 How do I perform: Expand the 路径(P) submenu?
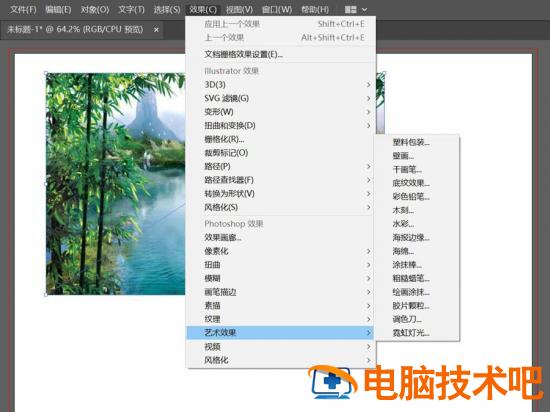281,167
